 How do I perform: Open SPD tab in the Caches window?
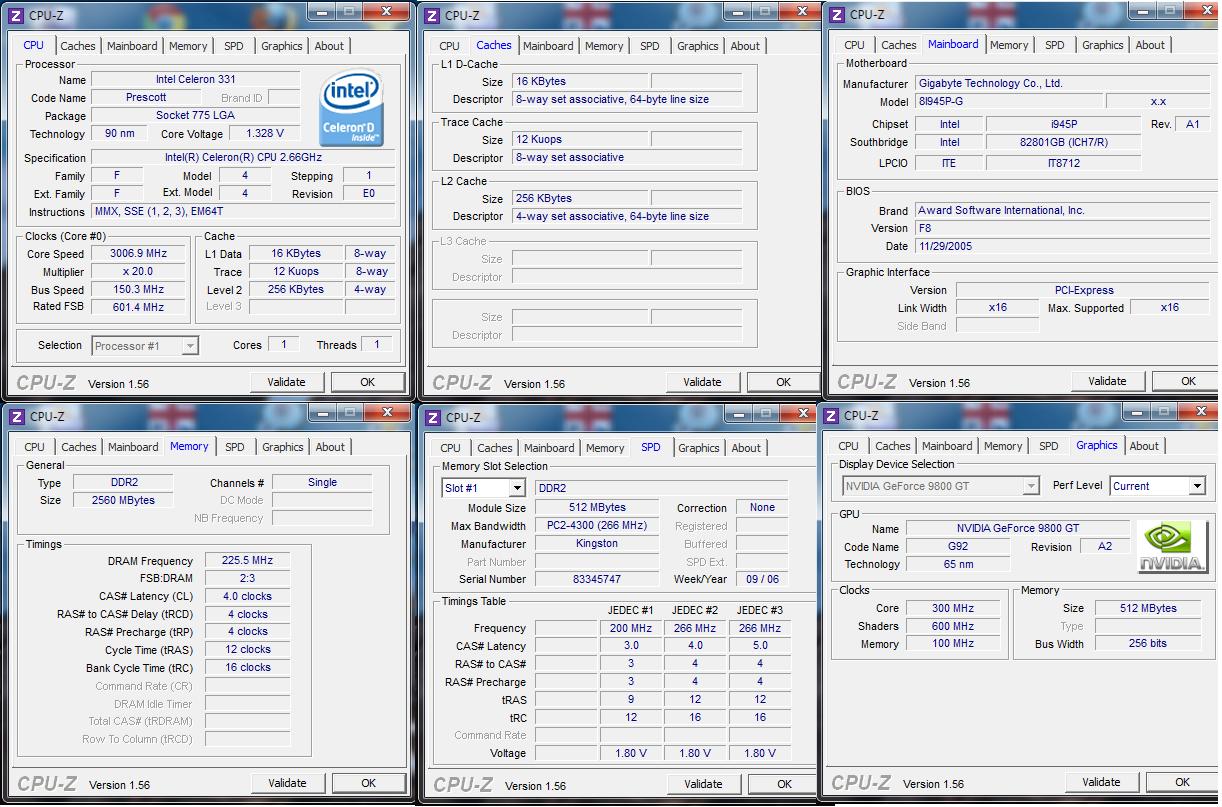[x=650, y=46]
